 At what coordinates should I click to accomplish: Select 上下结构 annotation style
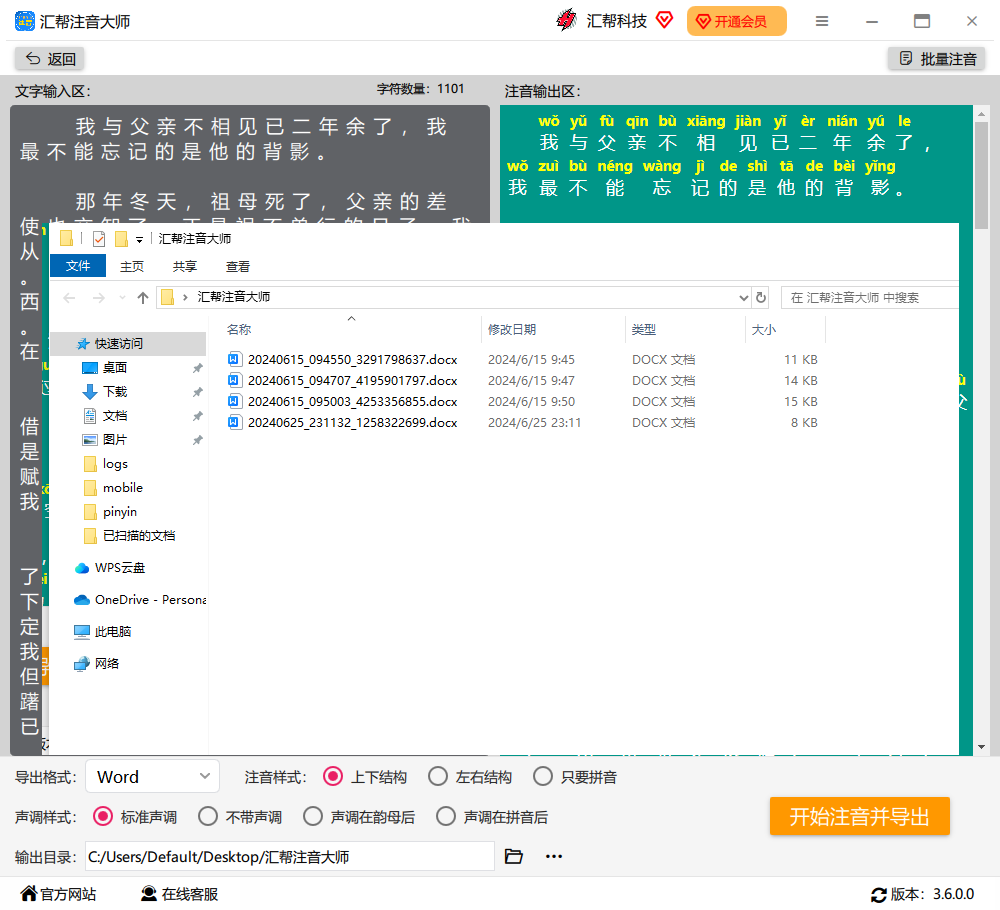tap(333, 777)
